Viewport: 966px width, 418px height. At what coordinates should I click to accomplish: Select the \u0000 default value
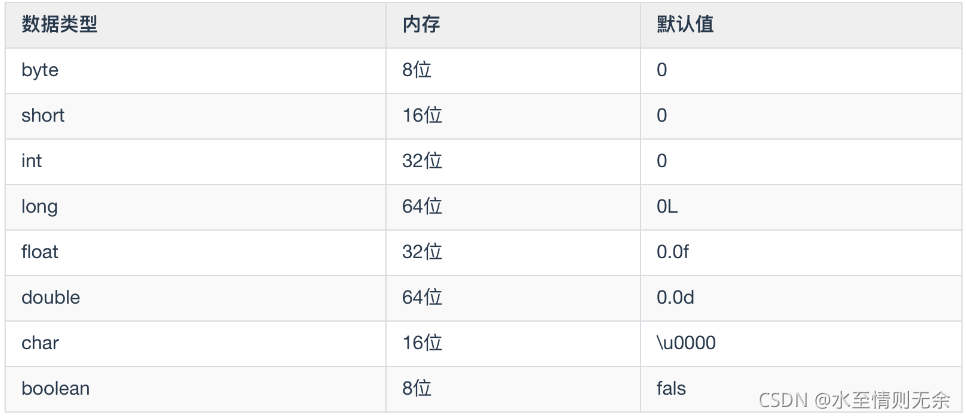(686, 343)
